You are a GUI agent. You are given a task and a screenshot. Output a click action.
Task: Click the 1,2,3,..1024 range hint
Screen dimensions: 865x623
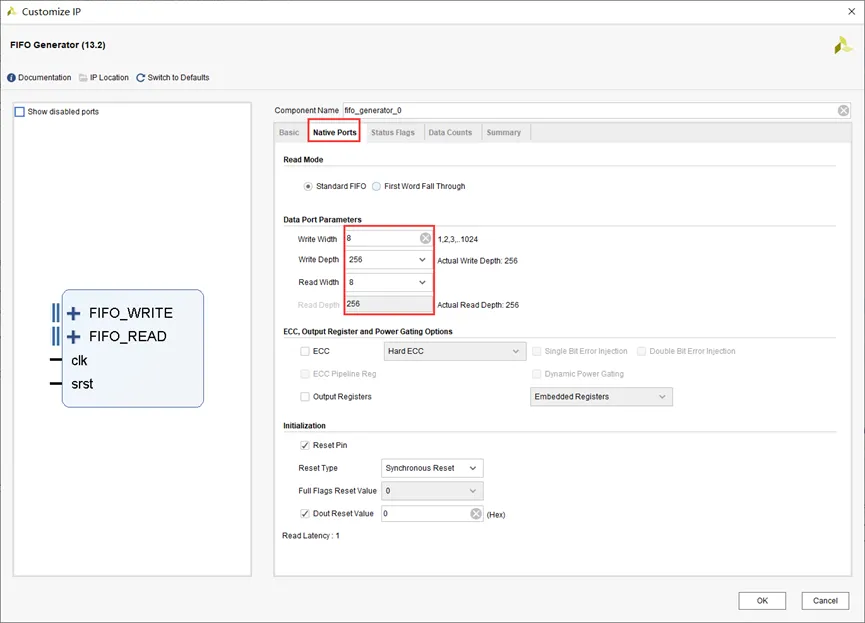[x=457, y=239]
